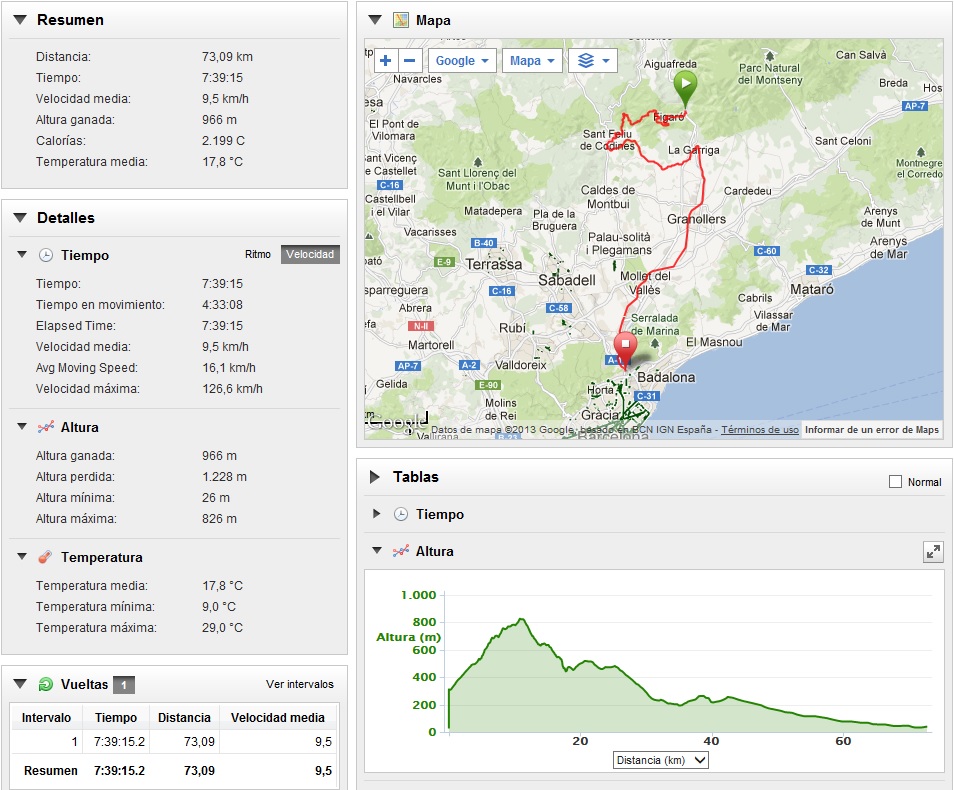The width and height of the screenshot is (954, 790).
Task: Click the Terrassa label on the map
Action: point(493,264)
